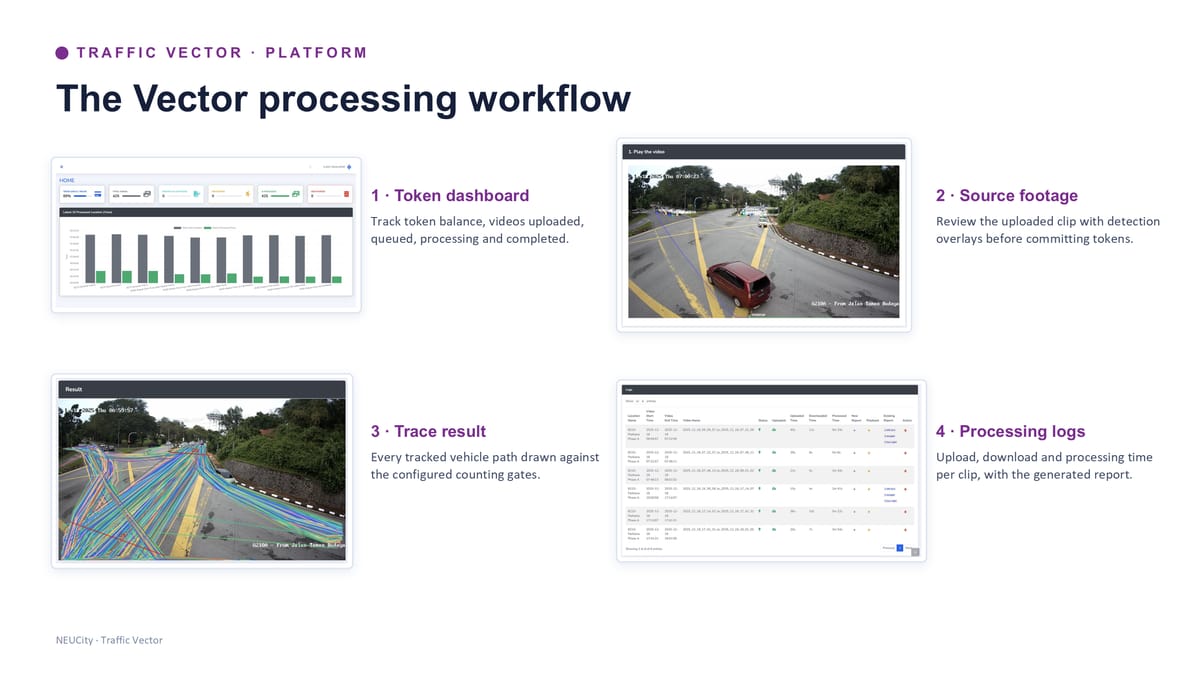Click the grey stacked-windows icon on the second dashboard tile
Viewport: 1200px width, 675px height.
tap(147, 194)
